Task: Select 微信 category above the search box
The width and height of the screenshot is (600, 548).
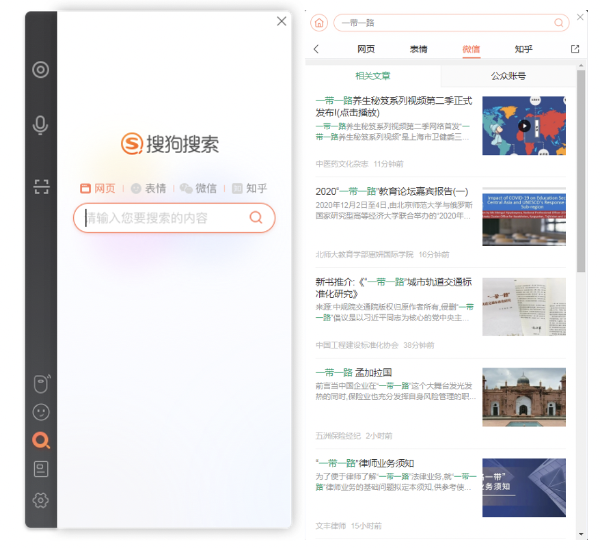Action: click(x=199, y=188)
